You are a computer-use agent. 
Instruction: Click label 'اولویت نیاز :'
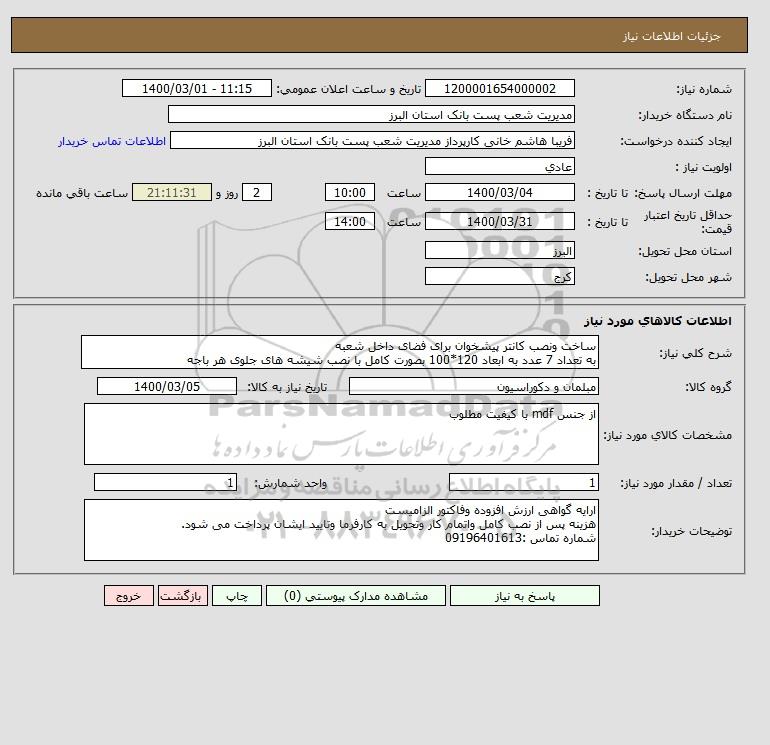(704, 167)
